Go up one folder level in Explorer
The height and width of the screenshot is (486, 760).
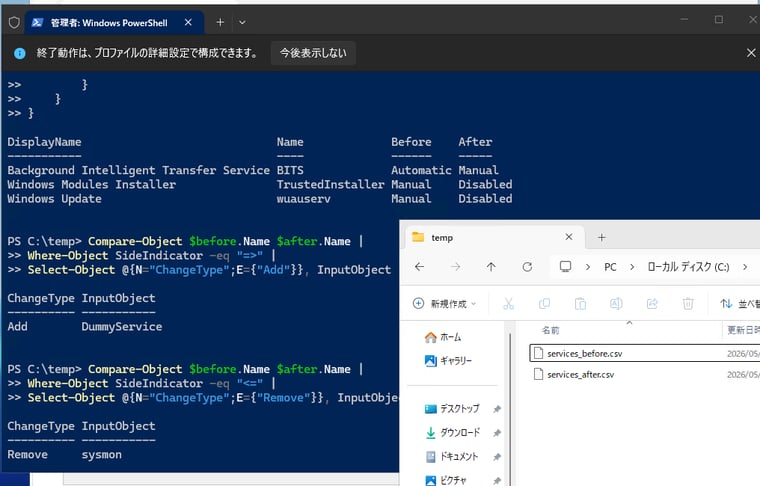coord(491,267)
